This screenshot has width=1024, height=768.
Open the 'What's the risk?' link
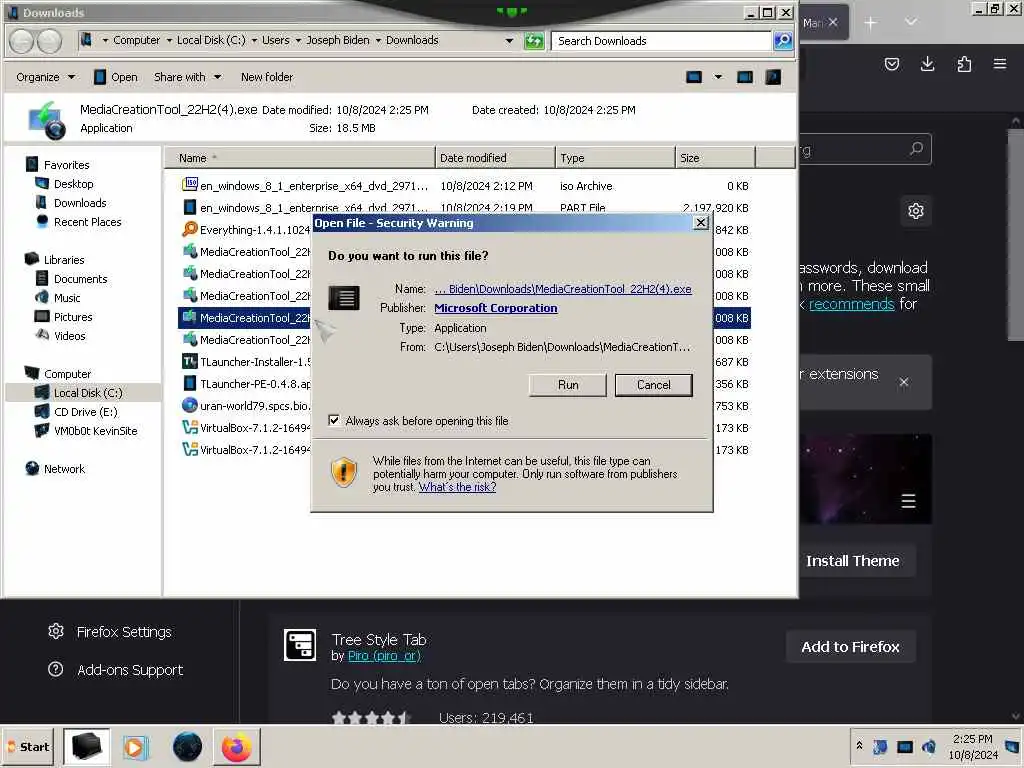pyautogui.click(x=457, y=487)
